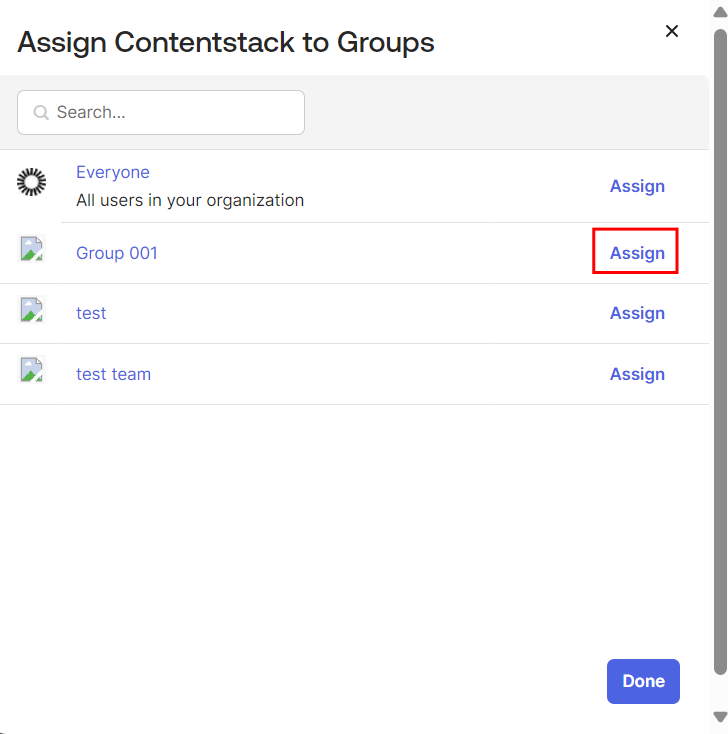Screen dimensions: 728x734
Task: Click the Done button
Action: [x=643, y=682]
